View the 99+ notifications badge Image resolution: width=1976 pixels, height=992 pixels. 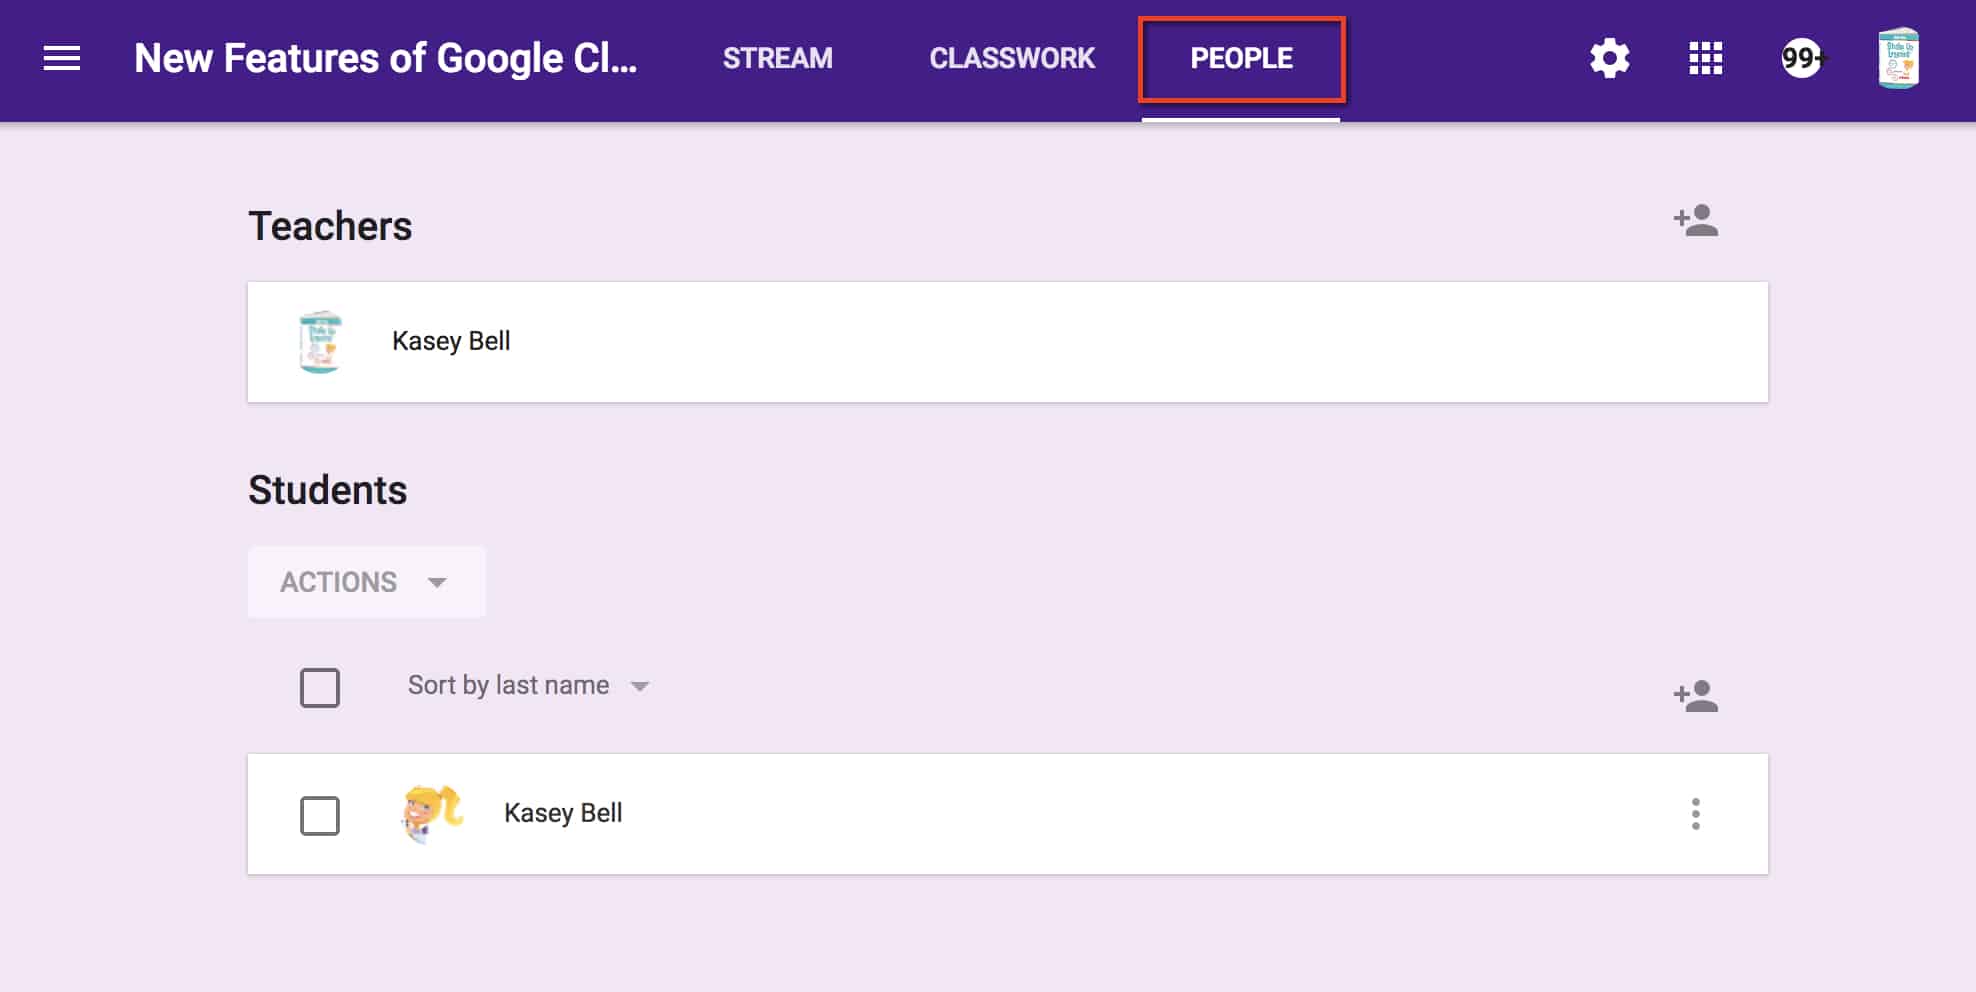[x=1802, y=58]
